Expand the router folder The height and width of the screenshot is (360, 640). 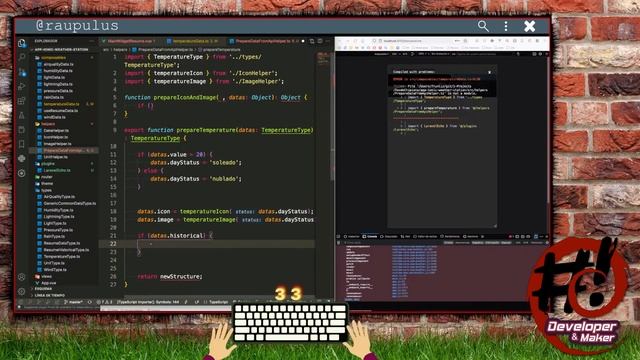pyautogui.click(x=47, y=177)
